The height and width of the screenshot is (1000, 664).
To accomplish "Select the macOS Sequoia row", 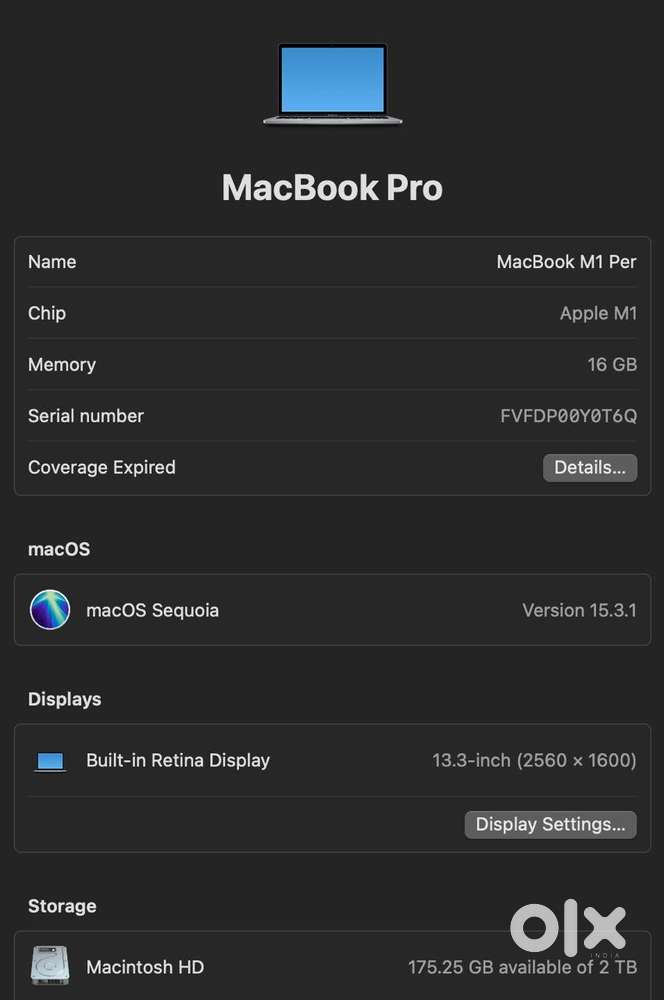I will pyautogui.click(x=332, y=610).
